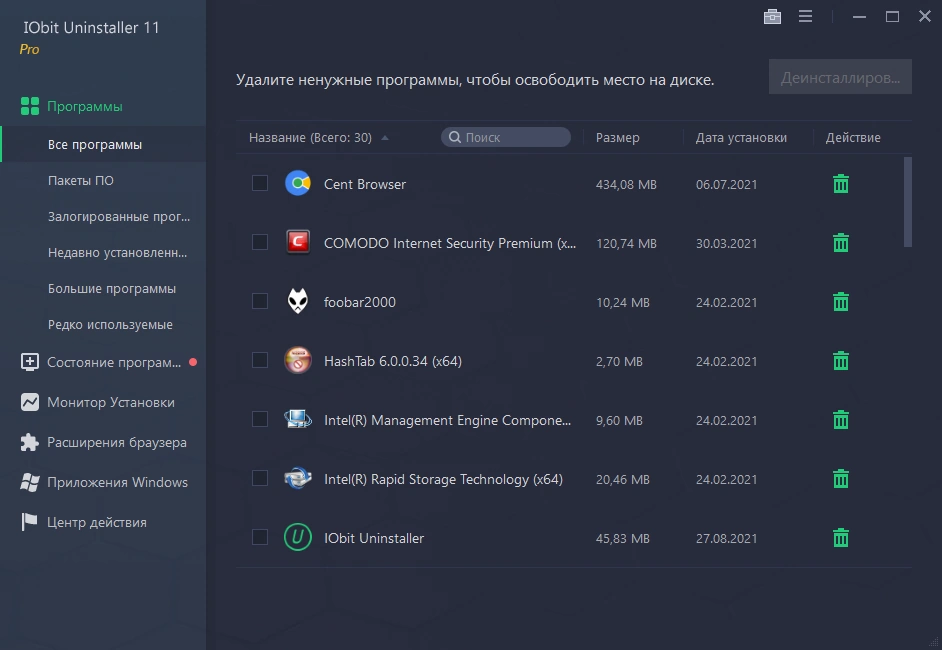Click the Intel Rapid Storage icon
Viewport: 942px width, 650px height.
coord(298,478)
